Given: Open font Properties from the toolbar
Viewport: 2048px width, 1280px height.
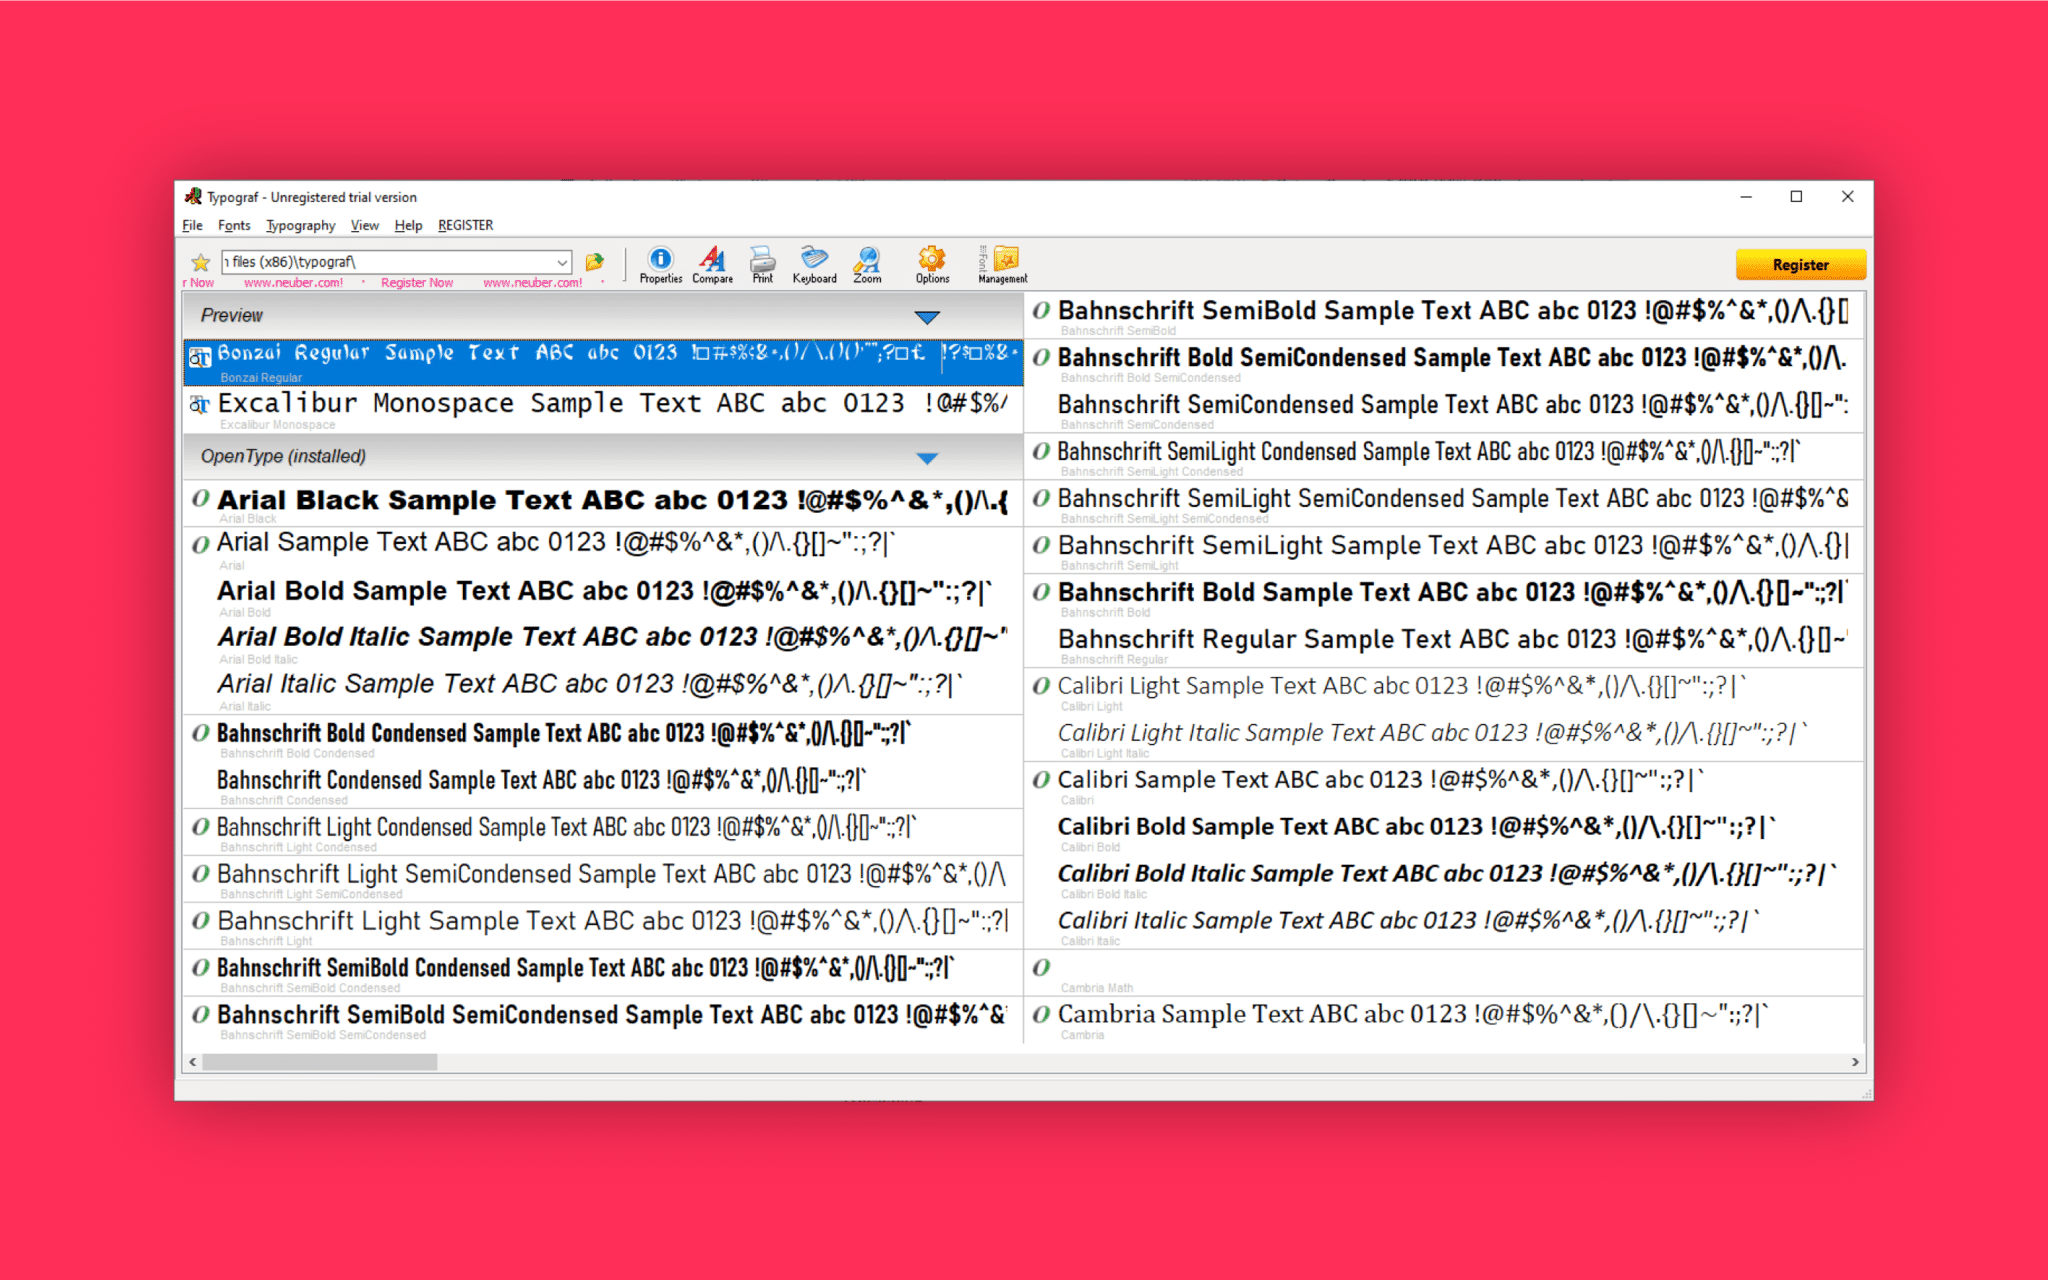Looking at the screenshot, I should click(660, 265).
